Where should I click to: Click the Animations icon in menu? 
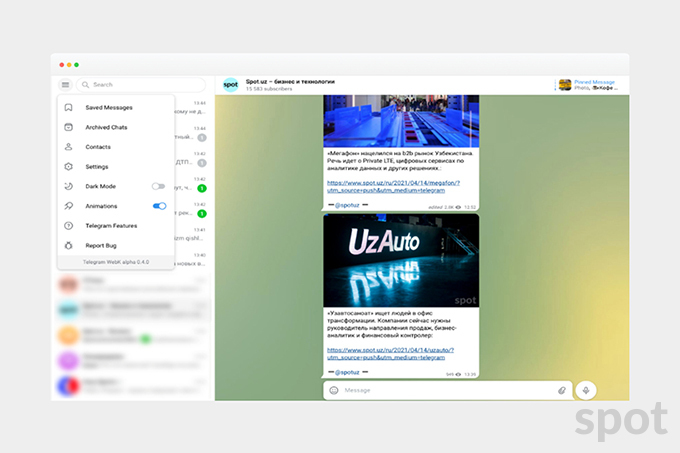point(69,206)
